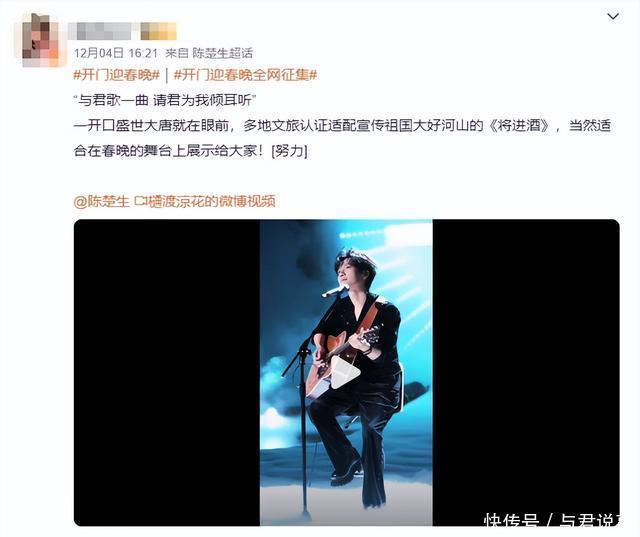This screenshot has width=640, height=537.
Task: Click the black area left of video
Action: coord(167,373)
